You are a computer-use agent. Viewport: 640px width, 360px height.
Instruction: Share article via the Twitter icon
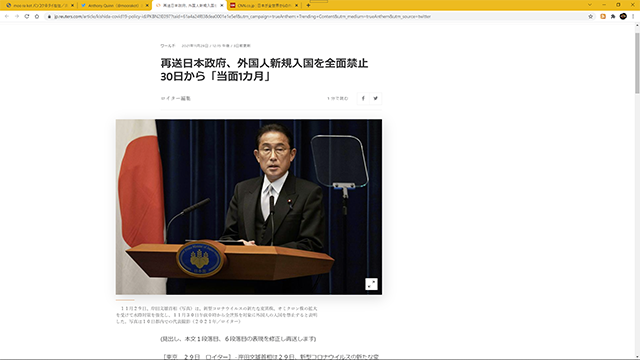(376, 98)
